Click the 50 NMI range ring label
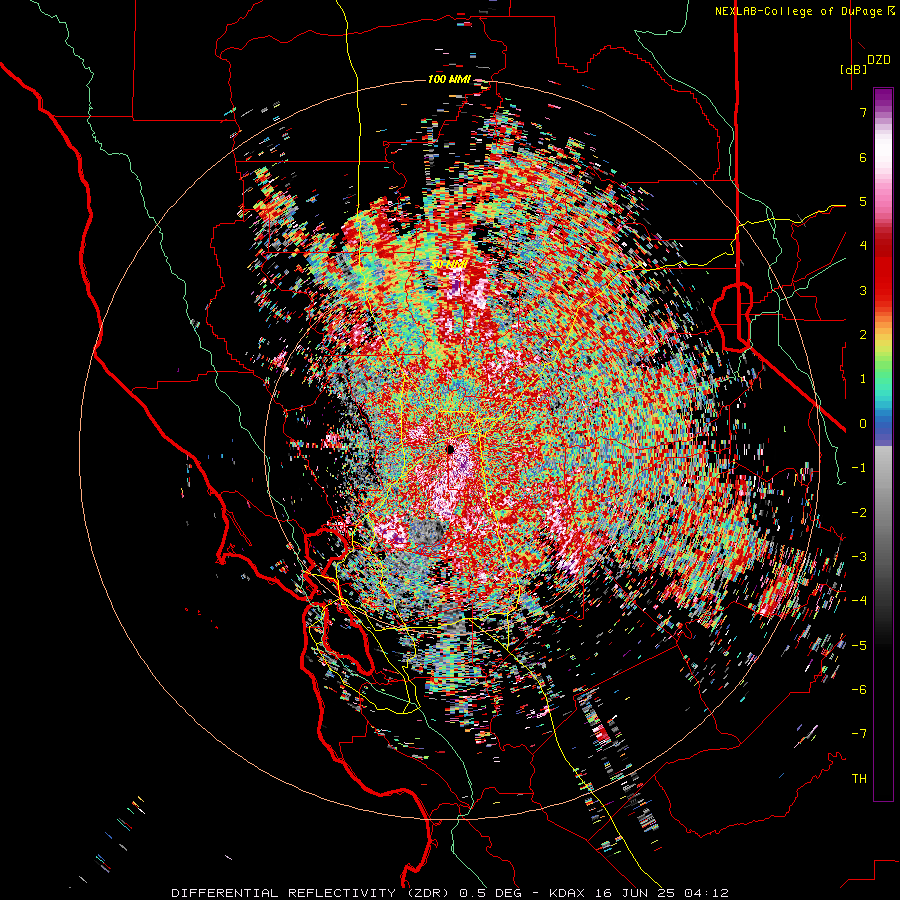Viewport: 900px width, 900px height. coord(449,264)
